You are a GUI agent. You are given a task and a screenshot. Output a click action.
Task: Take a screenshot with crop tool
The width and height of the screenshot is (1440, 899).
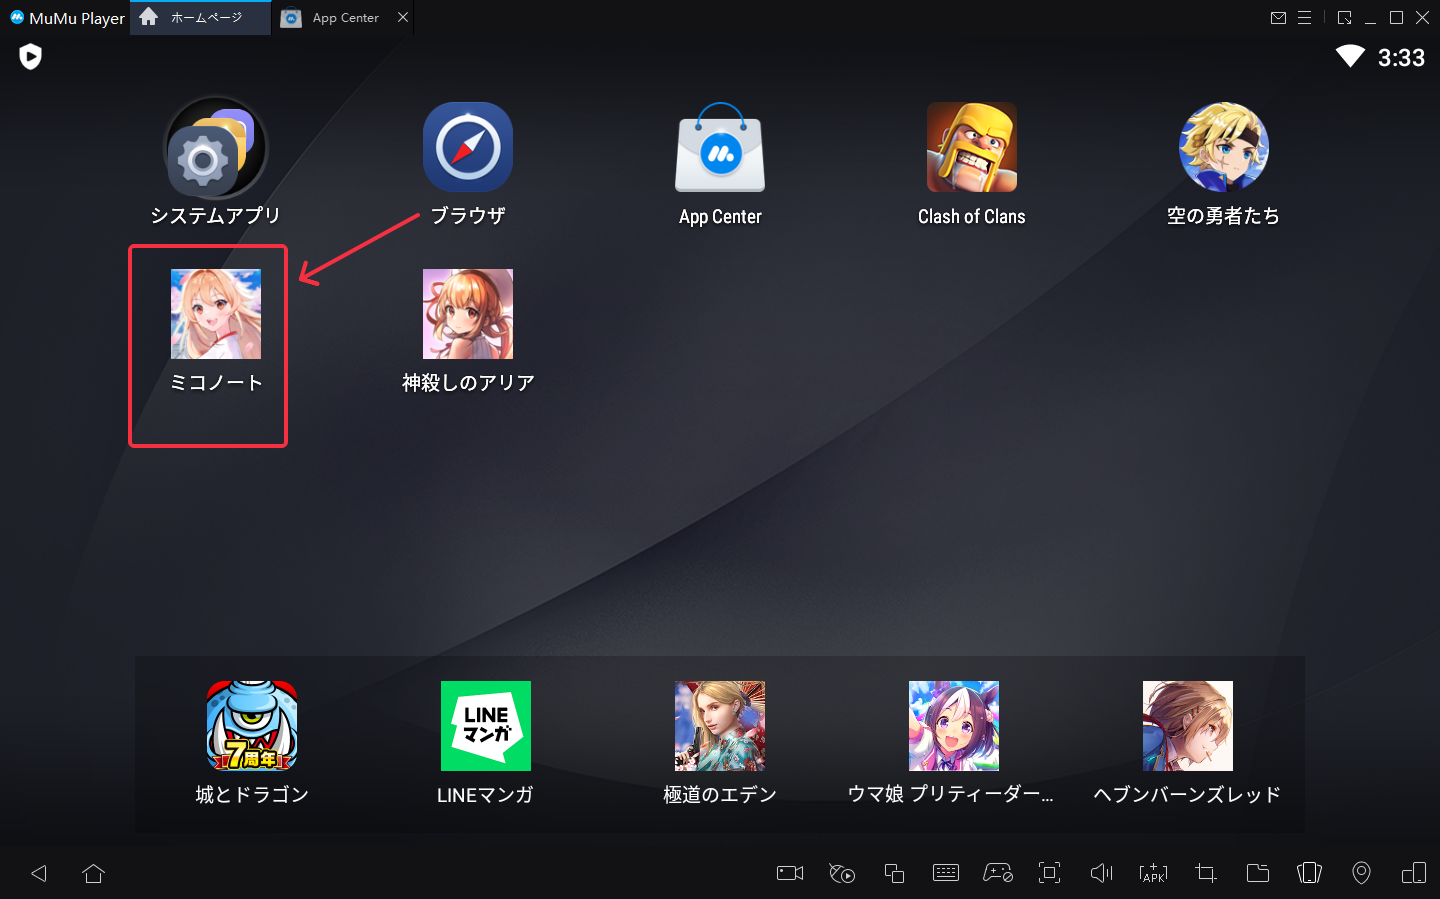point(1206,873)
